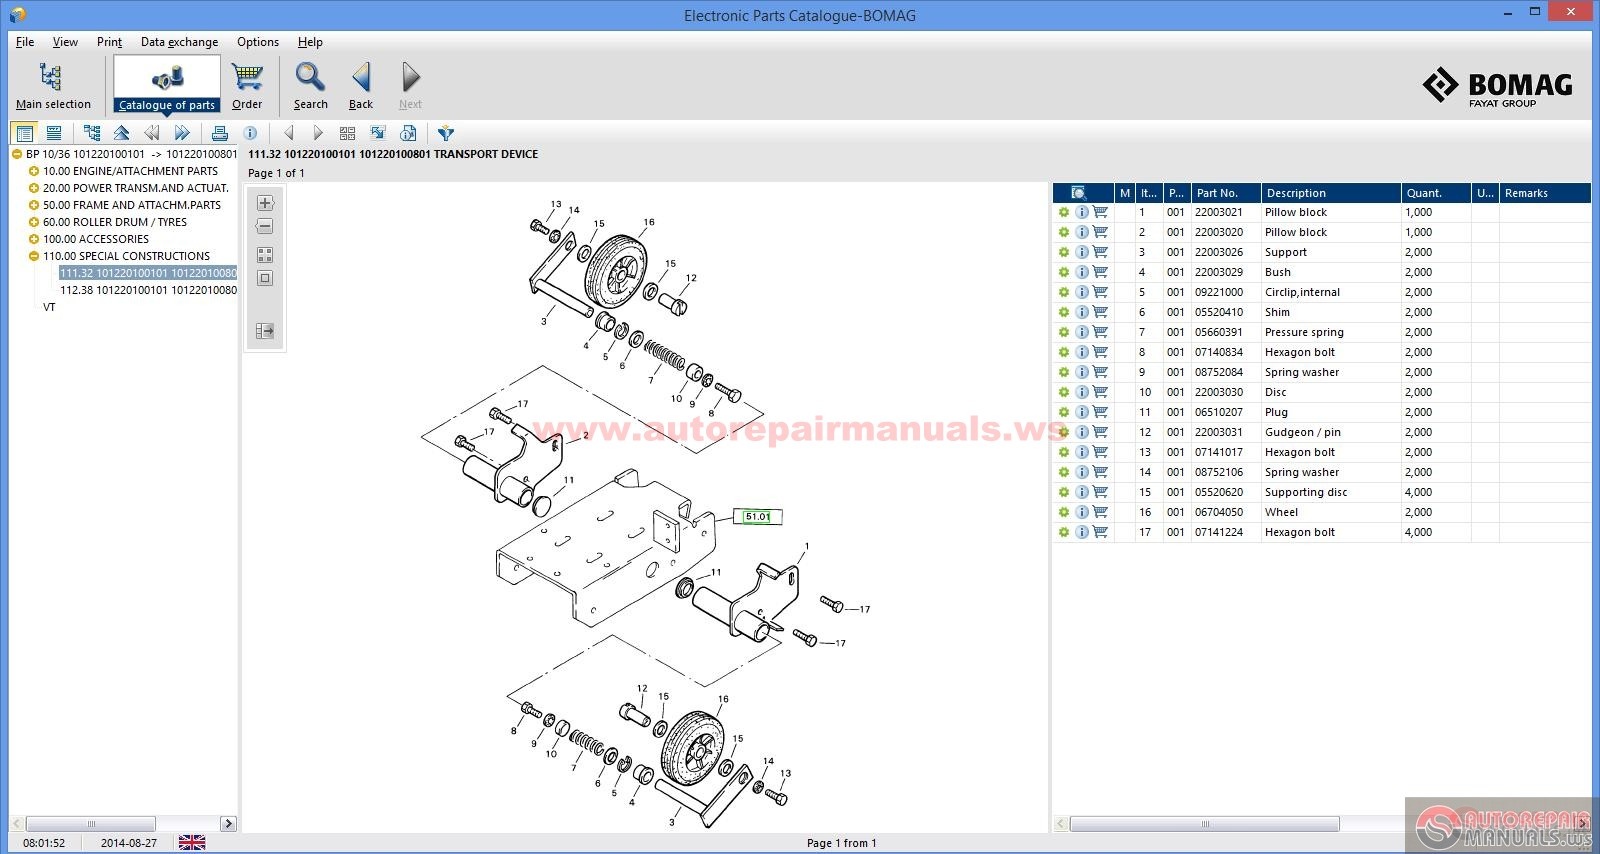Click the Circlip,internal description
Viewport: 1600px width, 854px height.
point(1302,292)
